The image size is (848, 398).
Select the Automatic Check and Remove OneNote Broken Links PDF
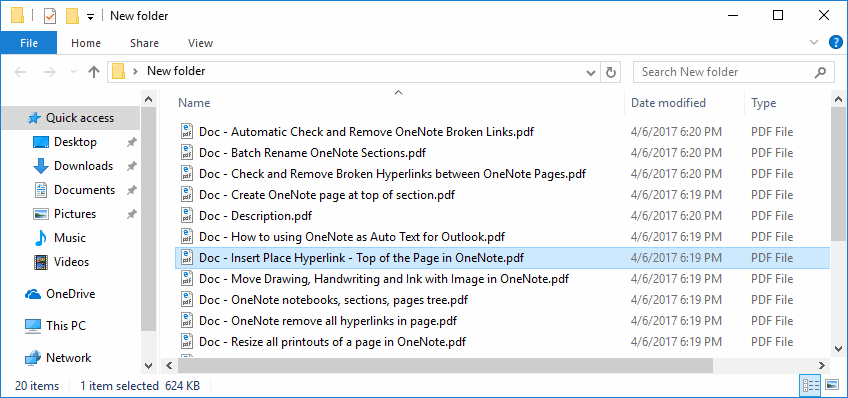click(x=367, y=131)
